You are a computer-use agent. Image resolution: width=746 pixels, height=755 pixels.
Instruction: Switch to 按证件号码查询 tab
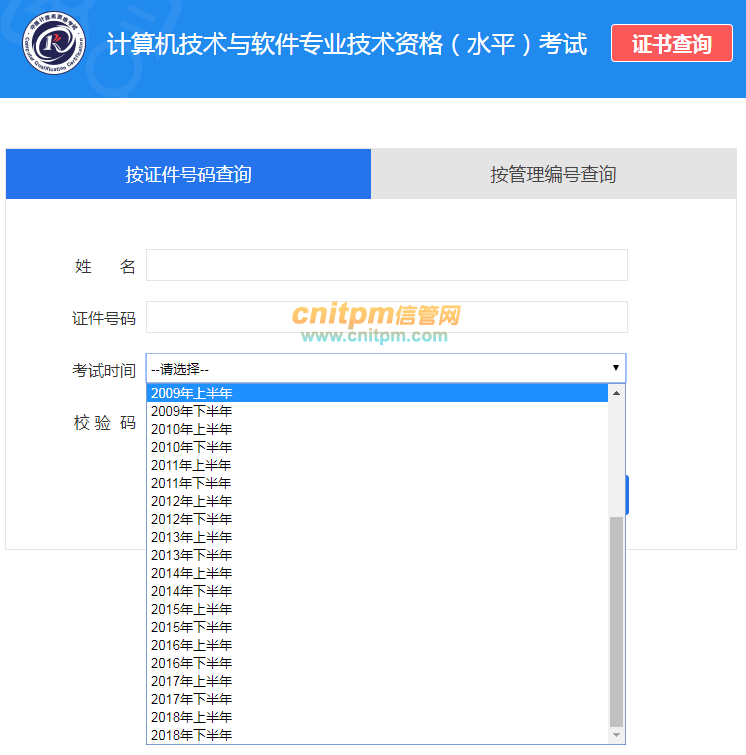click(188, 175)
